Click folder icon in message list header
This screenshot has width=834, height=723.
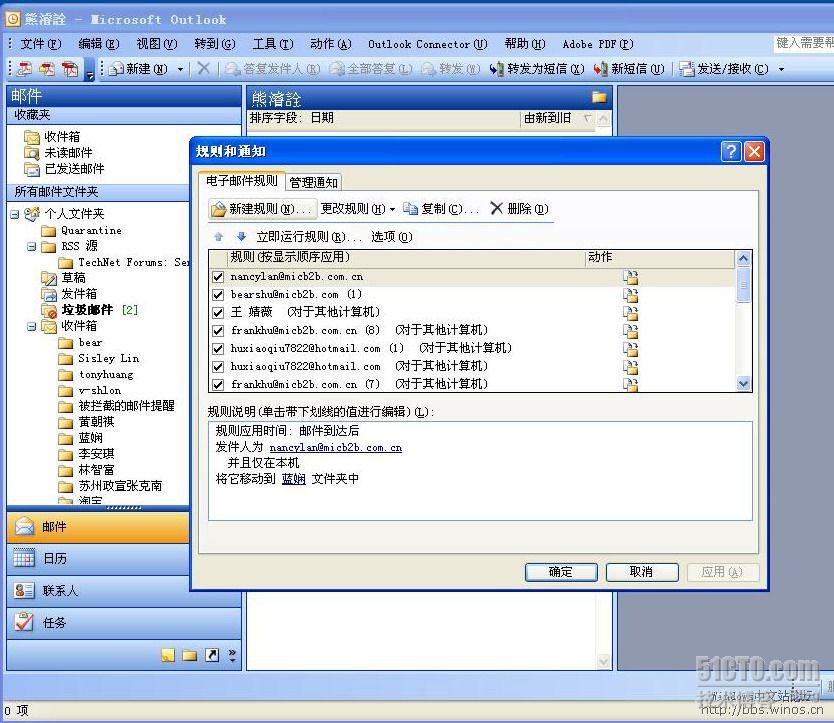pos(599,97)
